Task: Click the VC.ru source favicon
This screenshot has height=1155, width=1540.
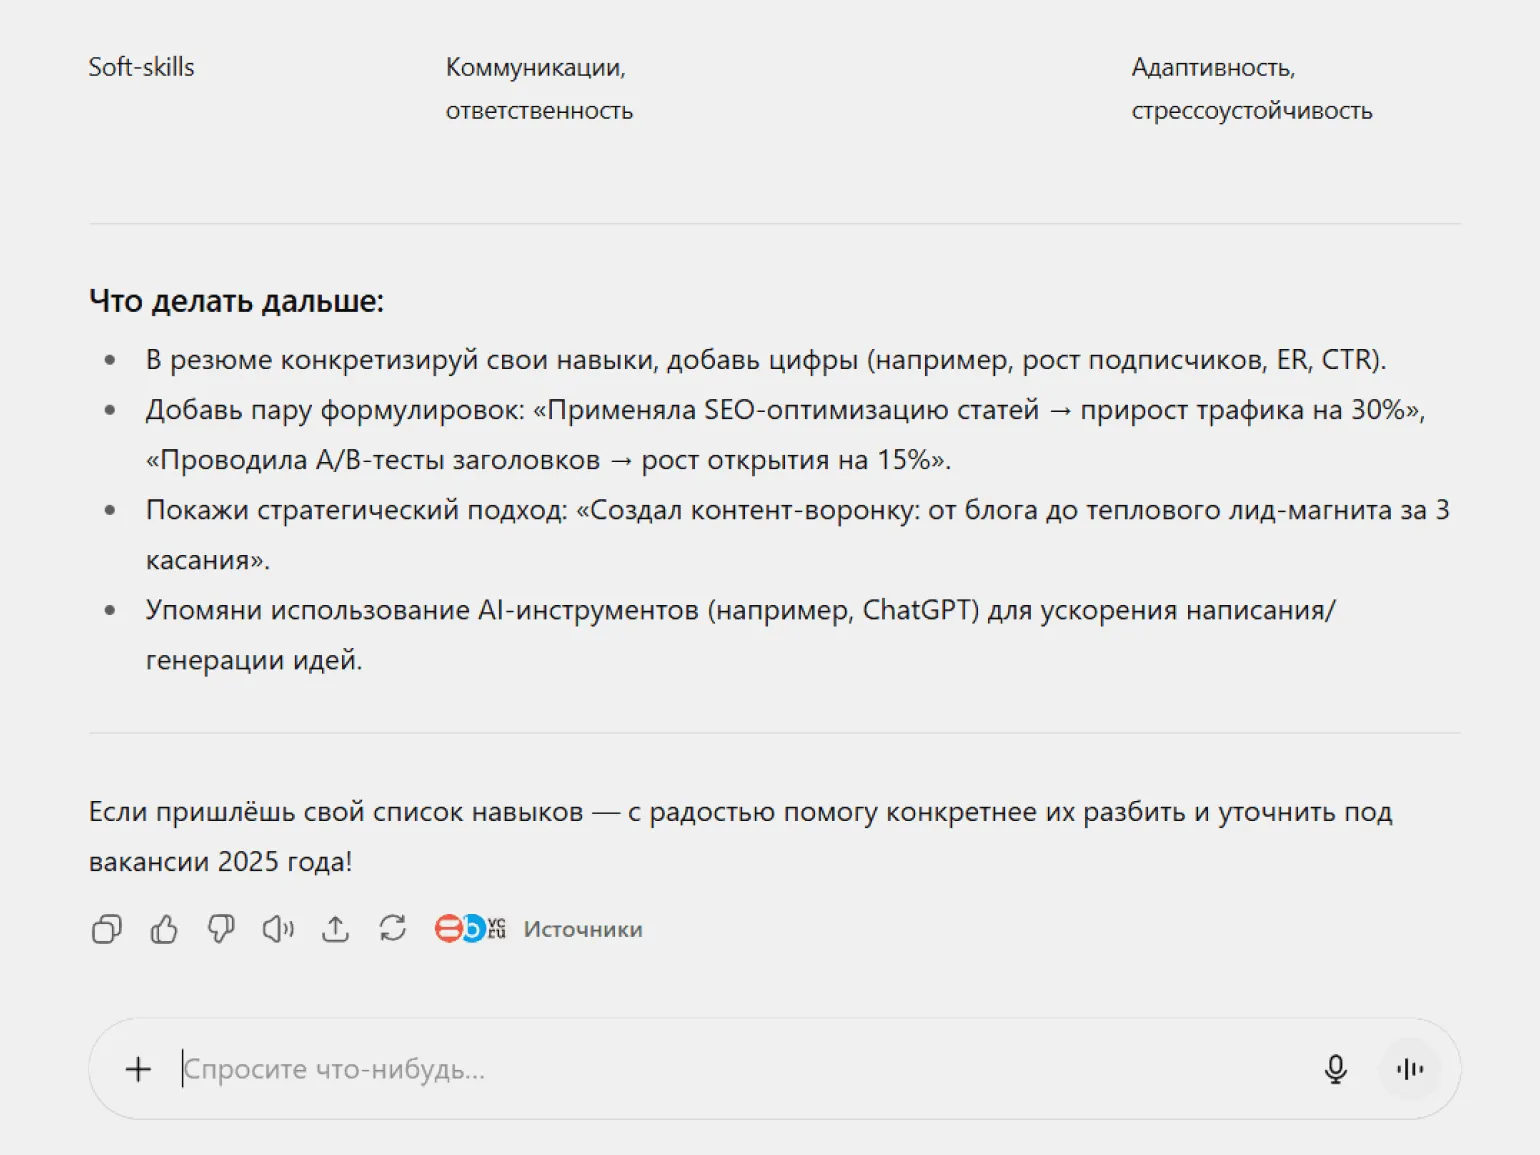Action: 497,929
